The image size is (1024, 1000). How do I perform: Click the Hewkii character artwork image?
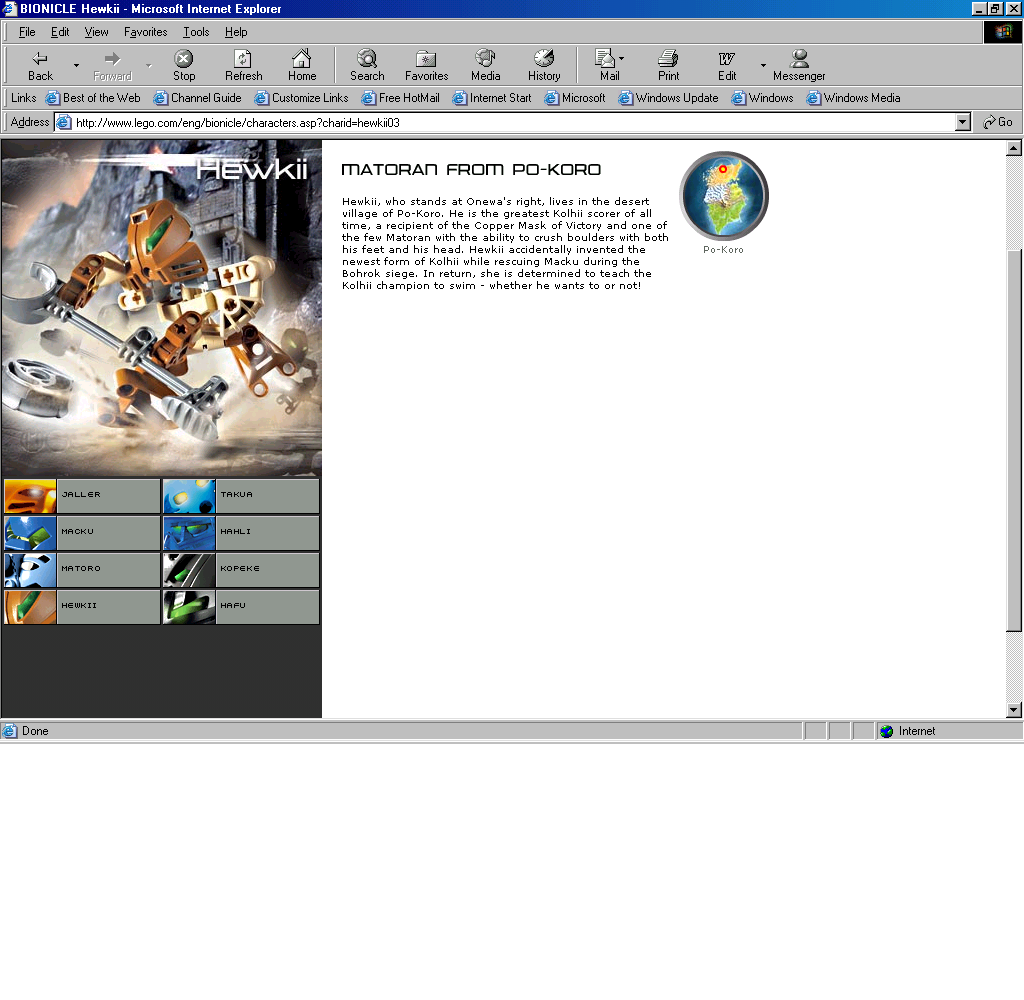[x=161, y=308]
